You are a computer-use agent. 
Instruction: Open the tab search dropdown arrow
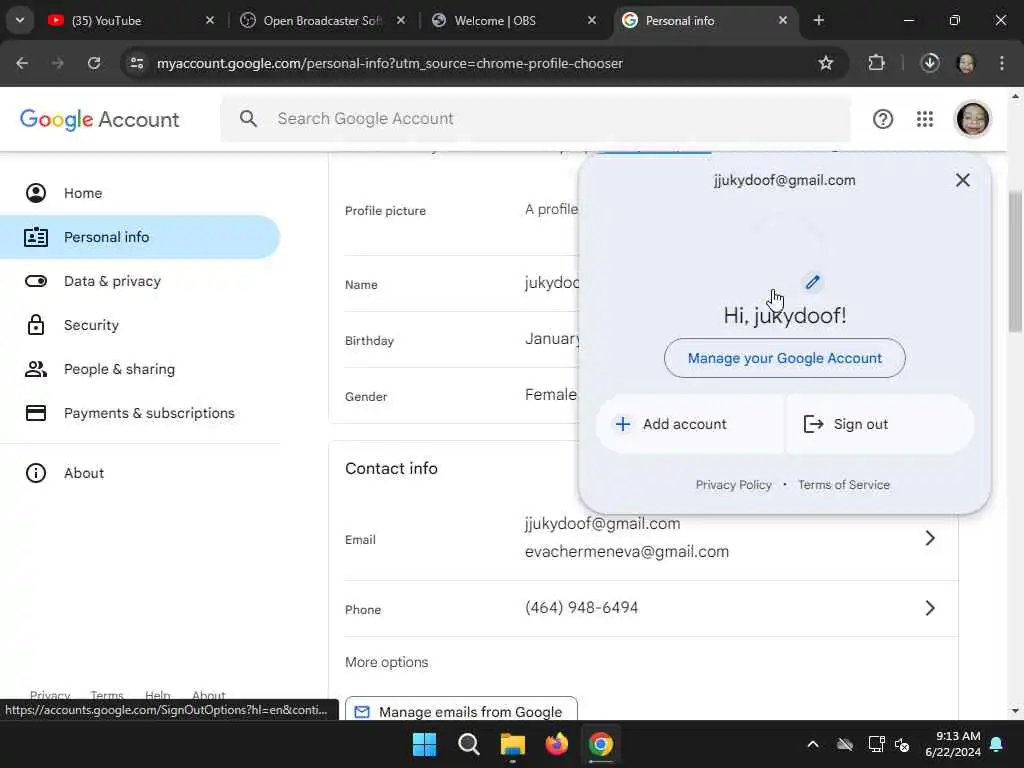(20, 21)
